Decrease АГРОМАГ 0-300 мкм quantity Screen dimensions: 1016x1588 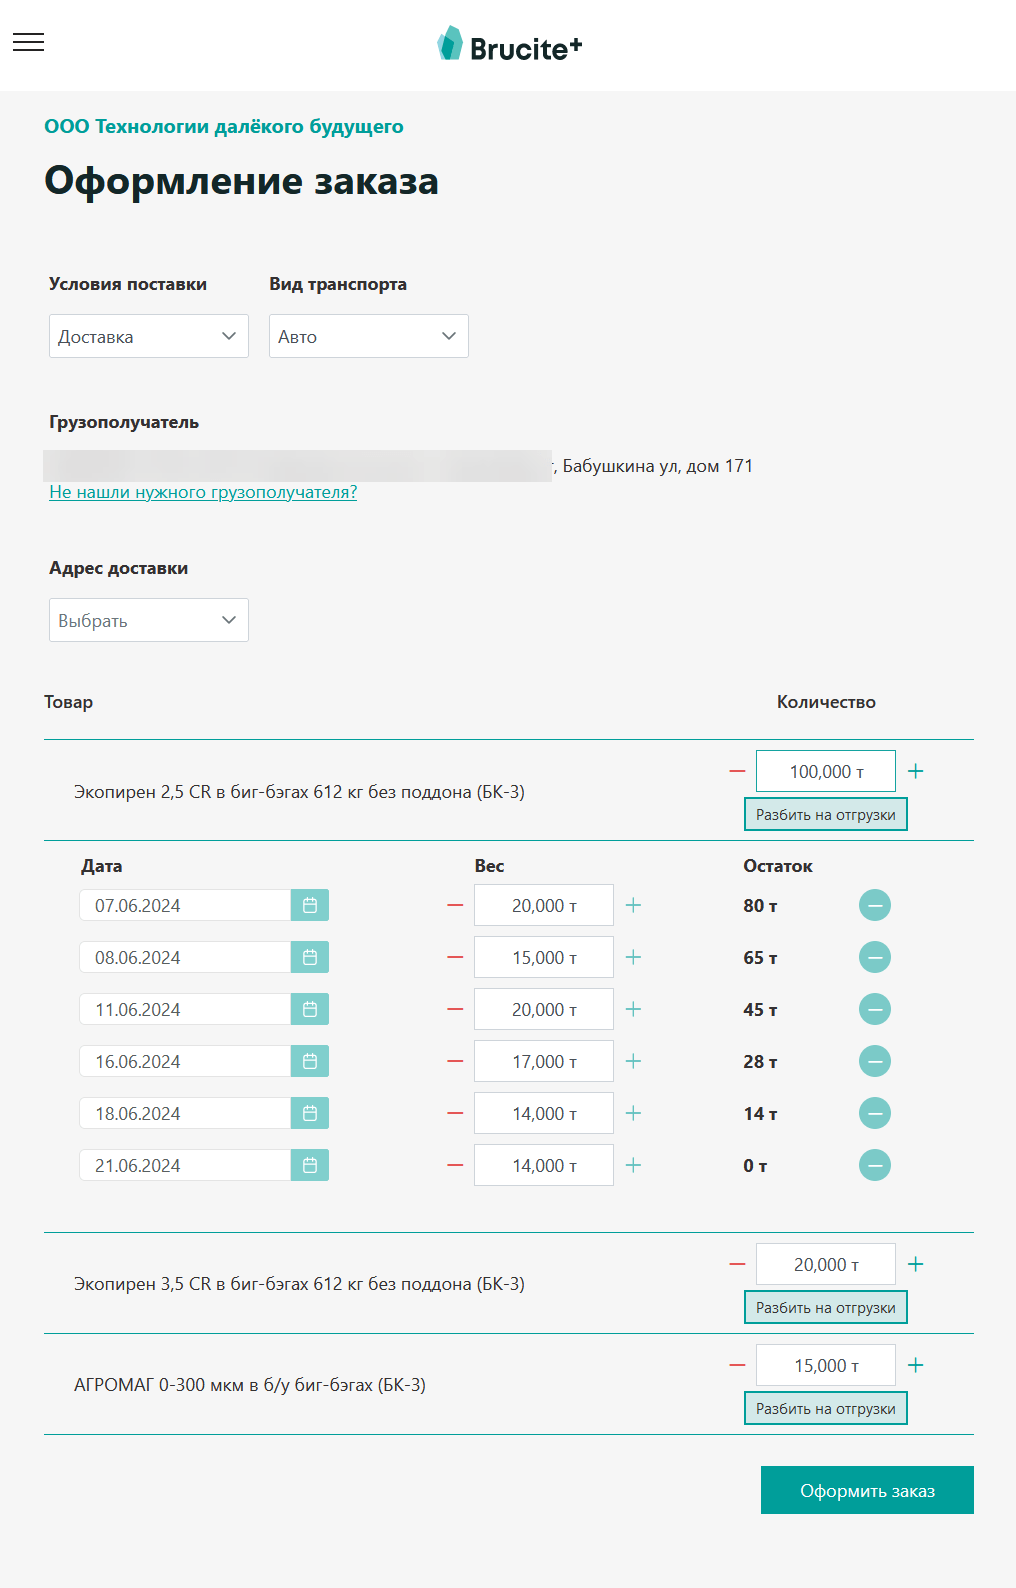pos(738,1366)
